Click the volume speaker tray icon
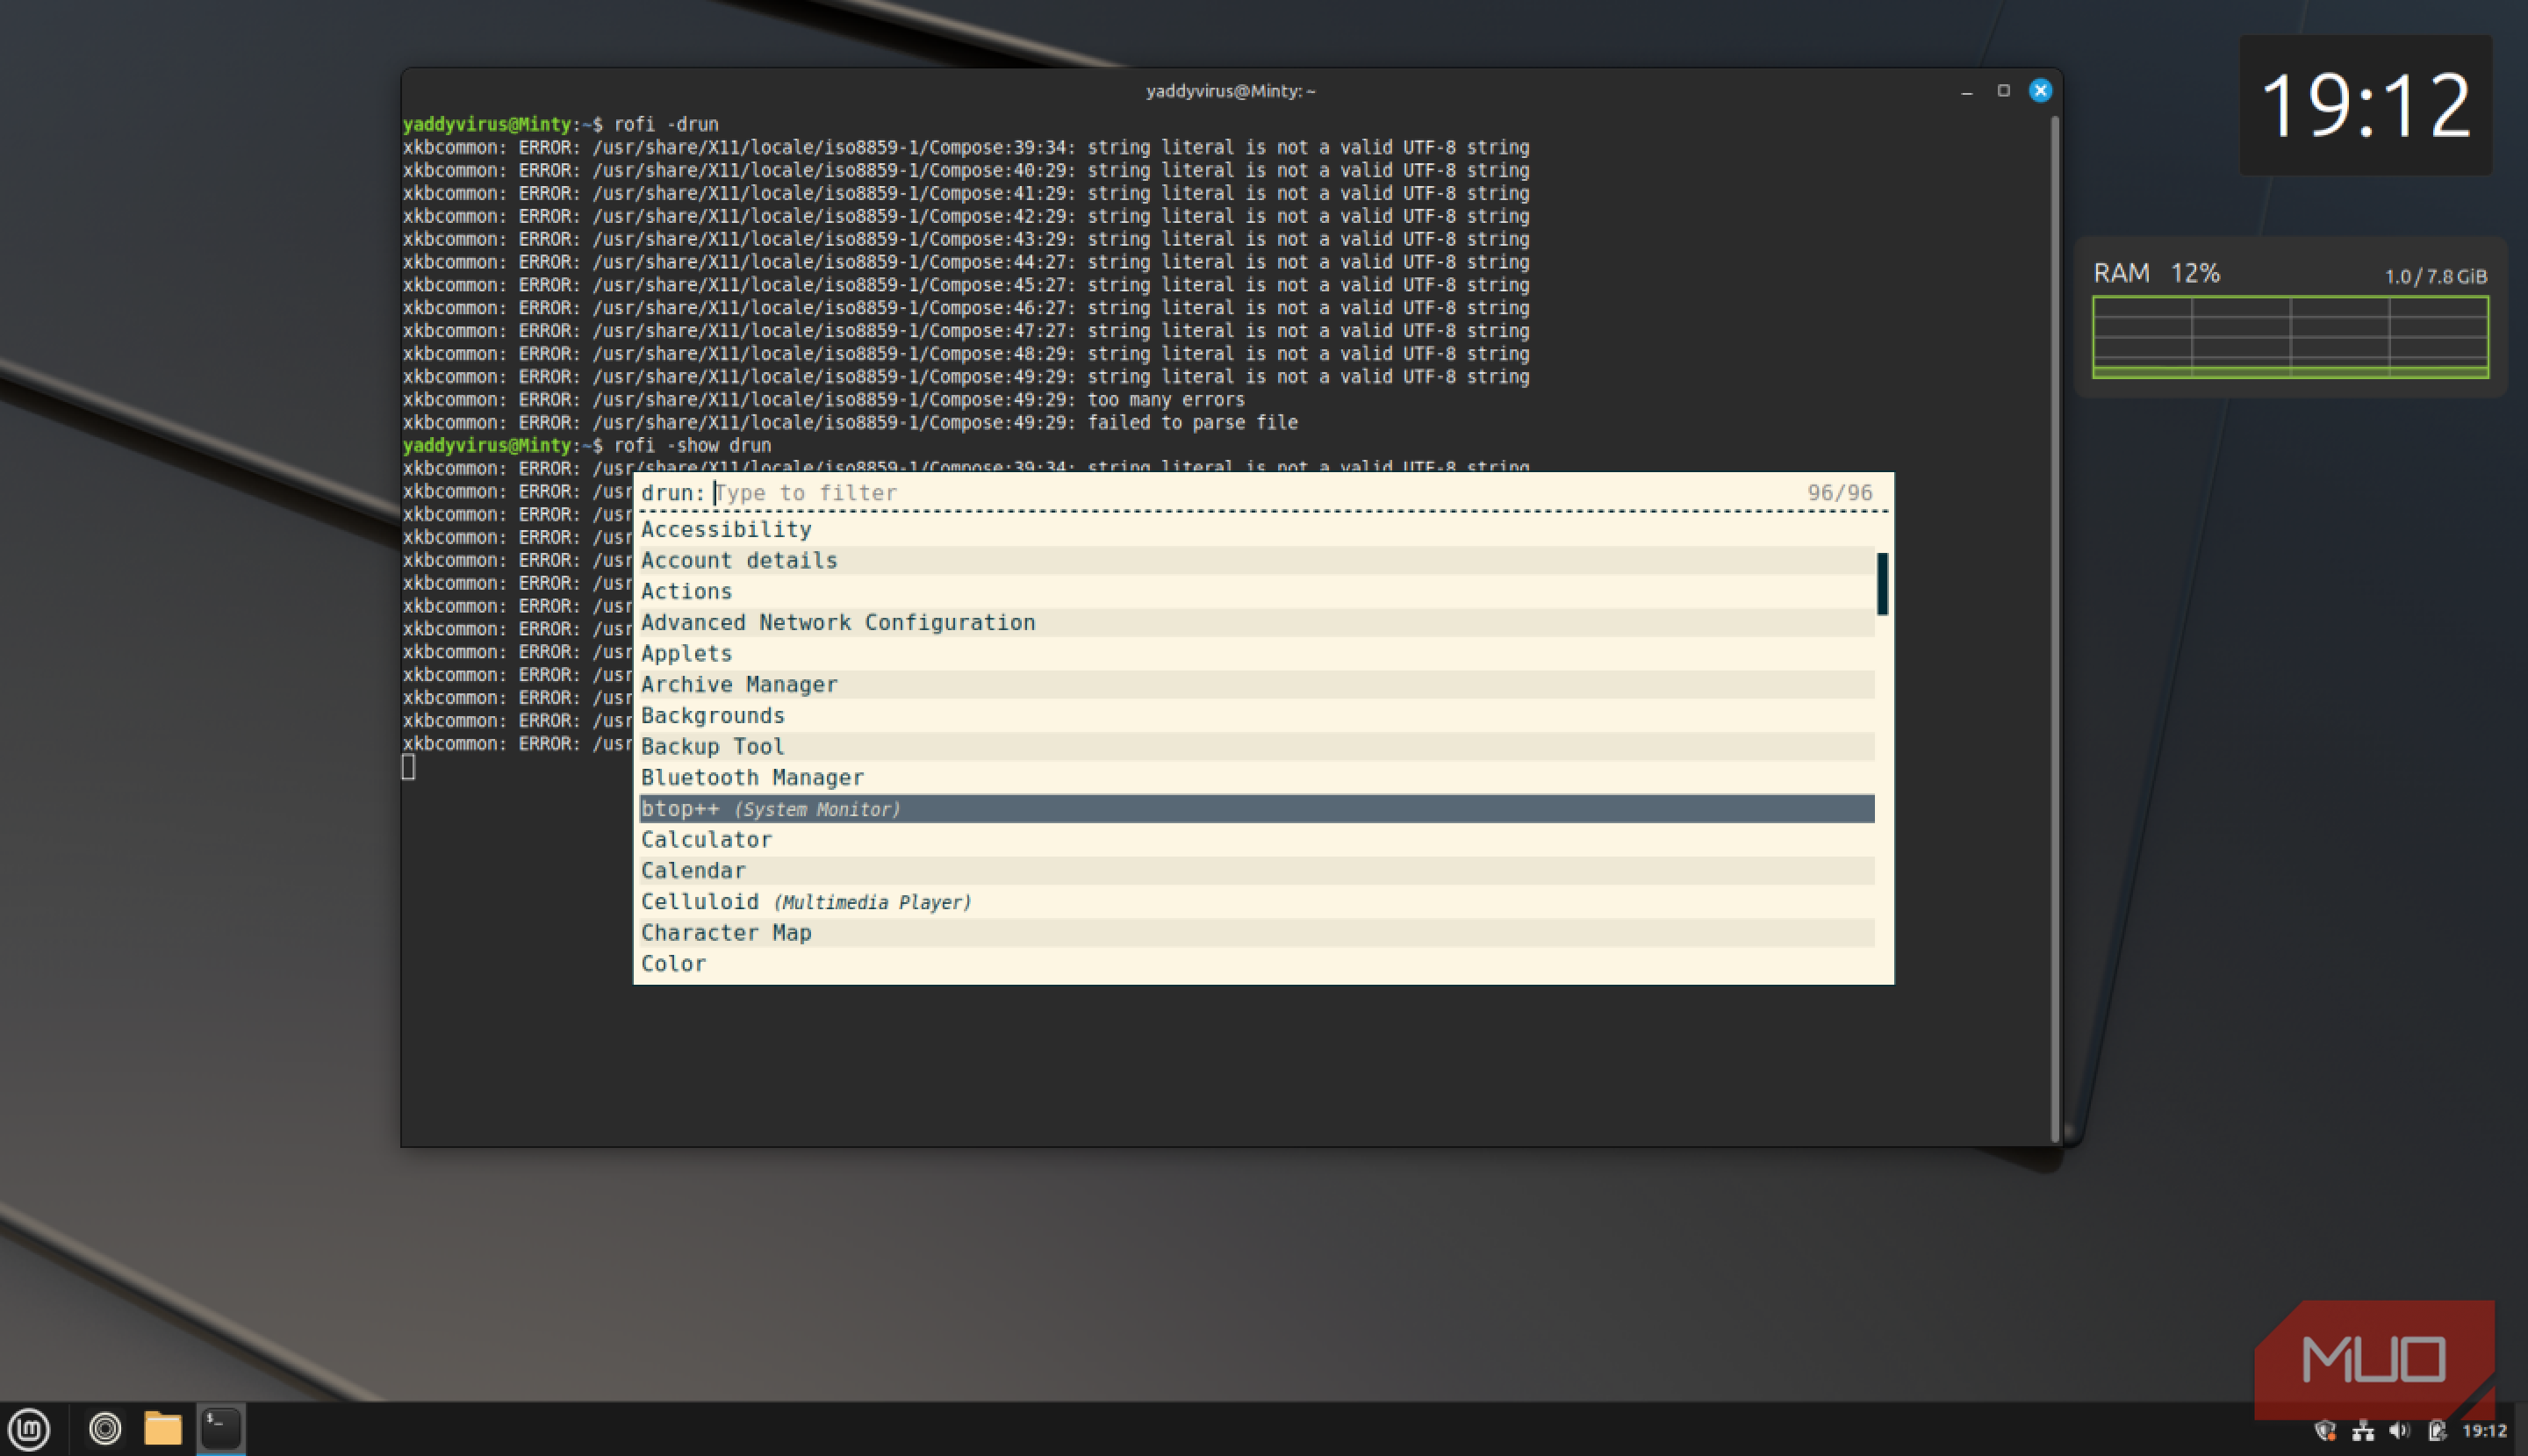The width and height of the screenshot is (2528, 1456). pyautogui.click(x=2399, y=1431)
